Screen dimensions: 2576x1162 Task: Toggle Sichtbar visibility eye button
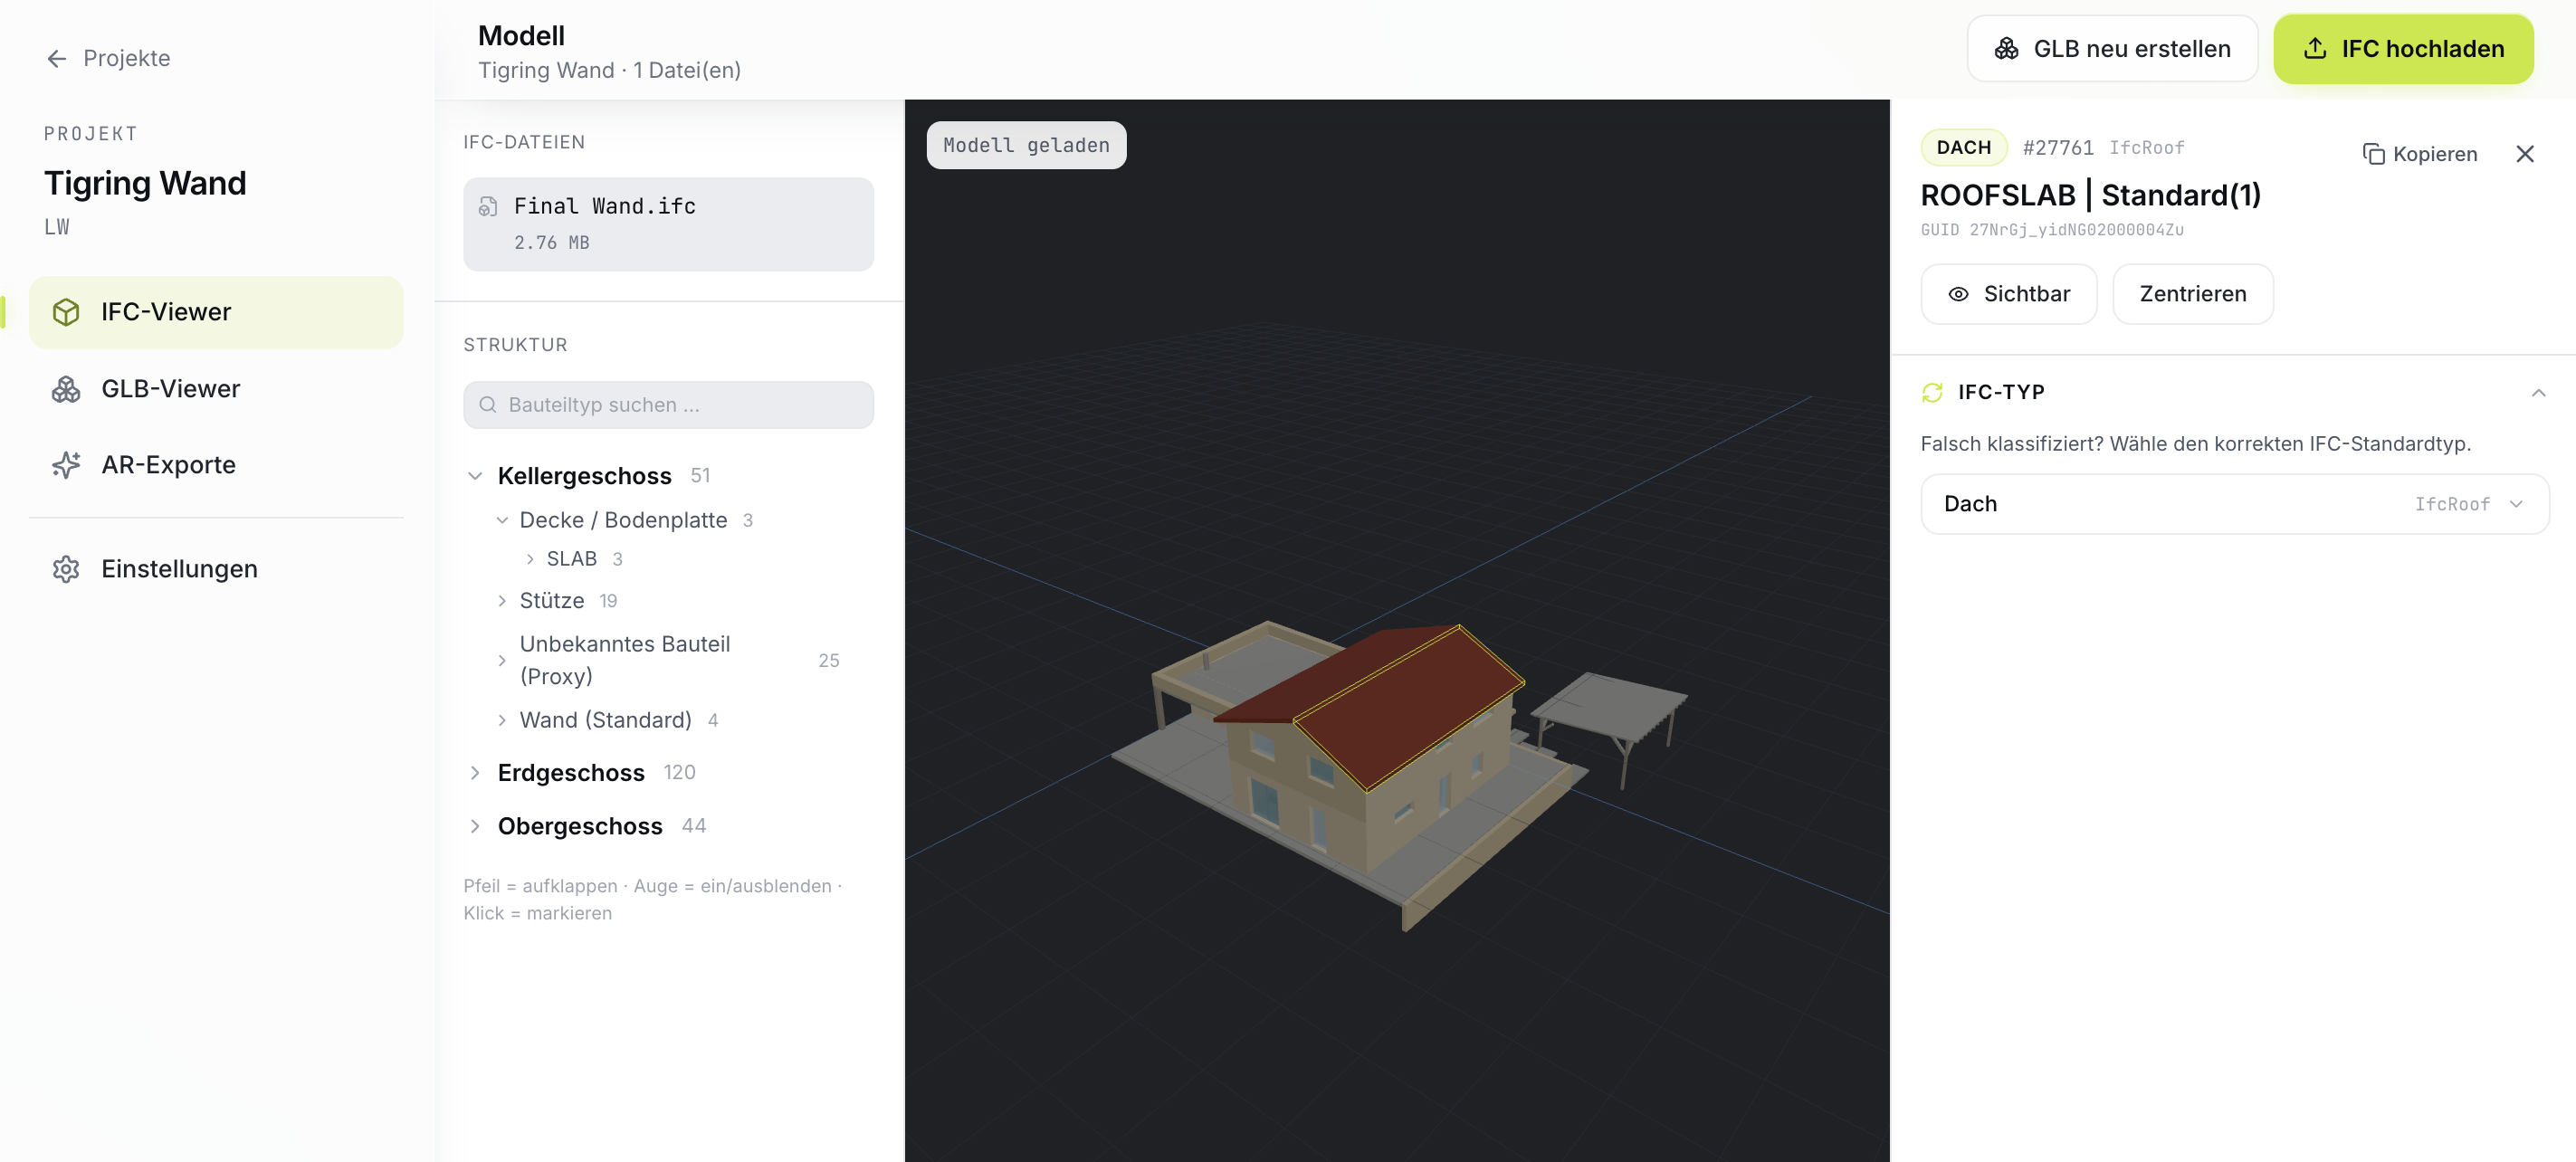[x=2008, y=294]
